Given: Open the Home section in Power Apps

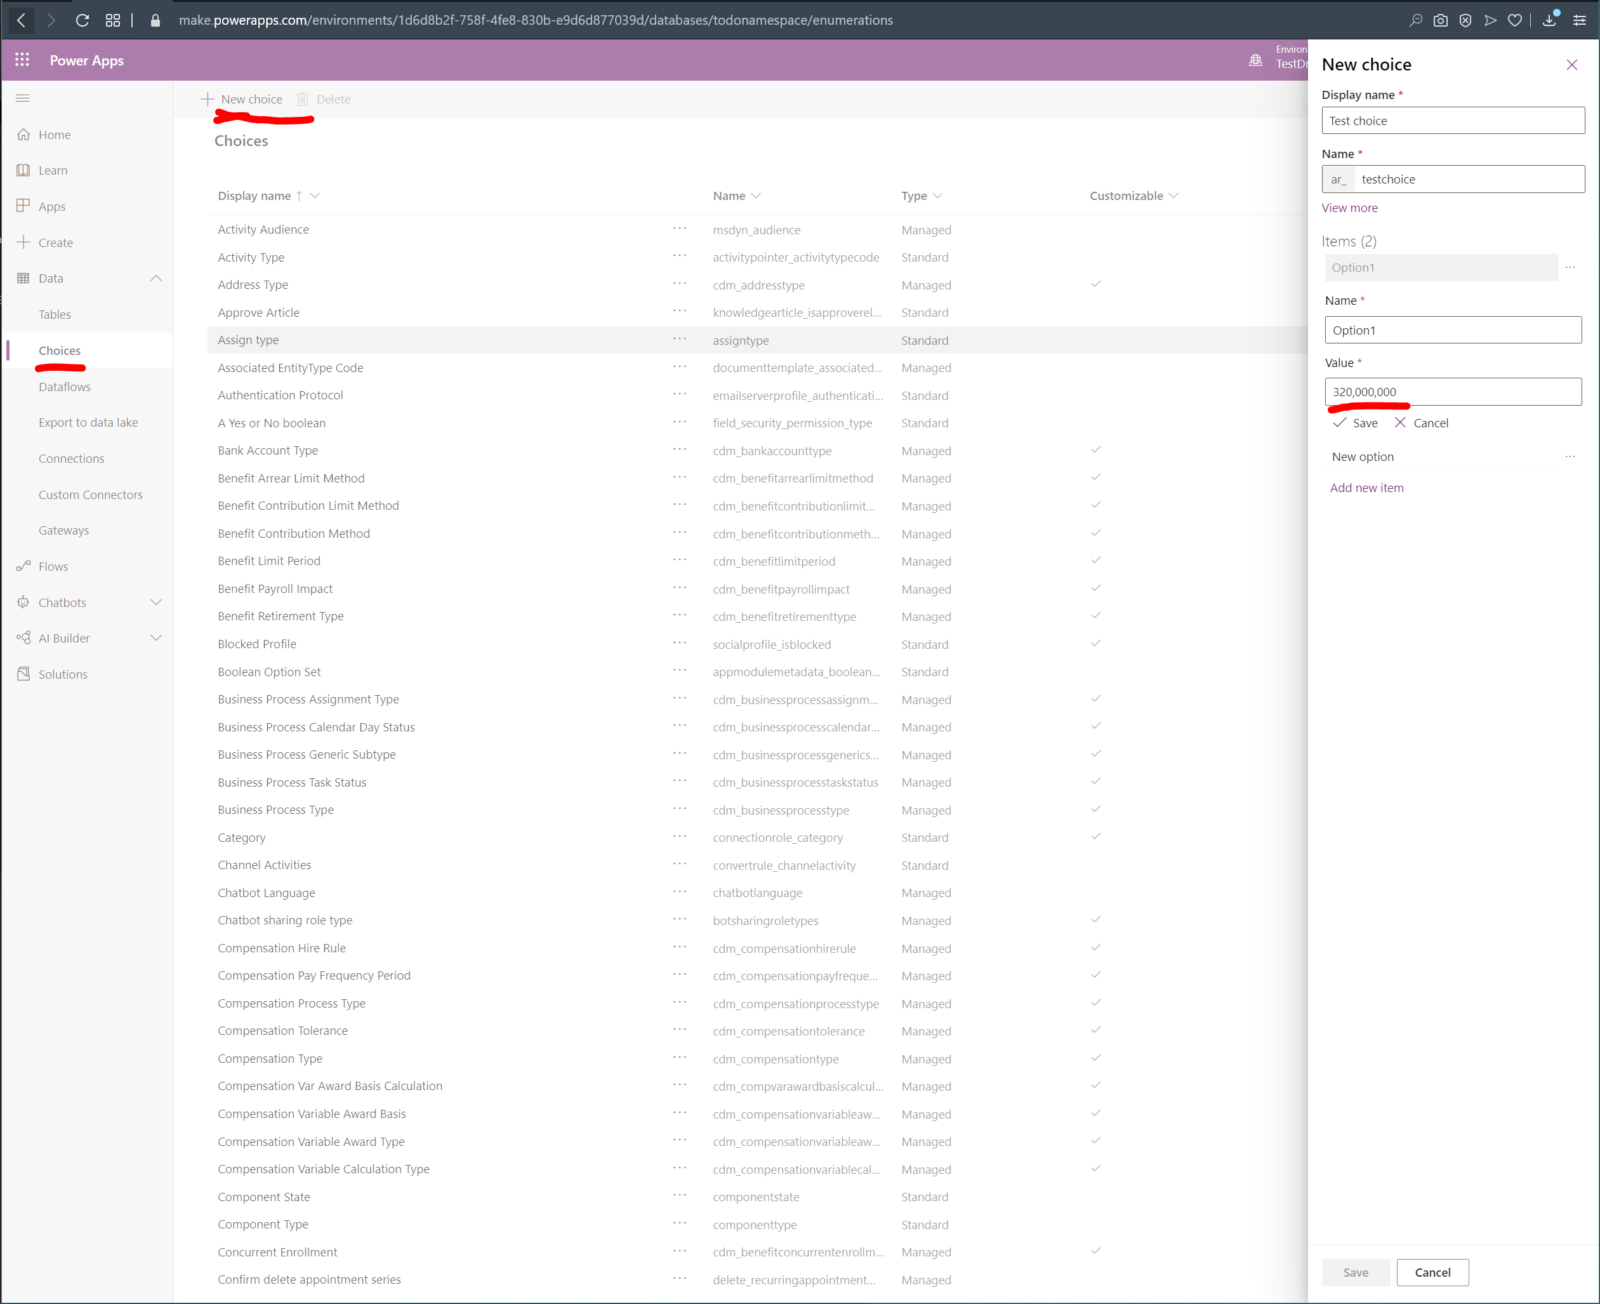Looking at the screenshot, I should [53, 134].
